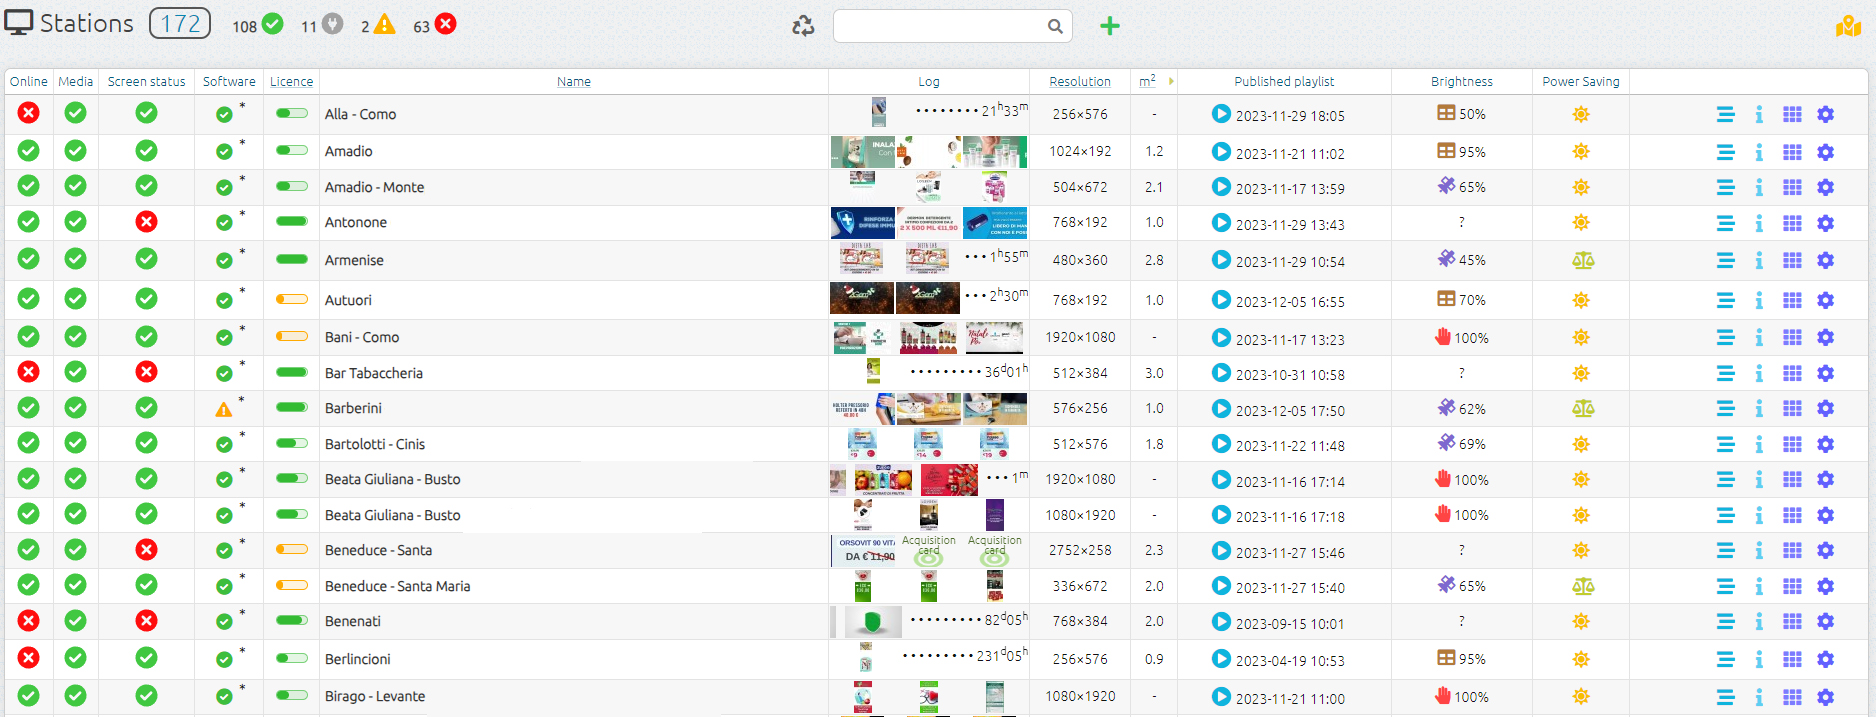Click the balance power saving icon for Barberini
Image resolution: width=1876 pixels, height=717 pixels.
coord(1582,408)
